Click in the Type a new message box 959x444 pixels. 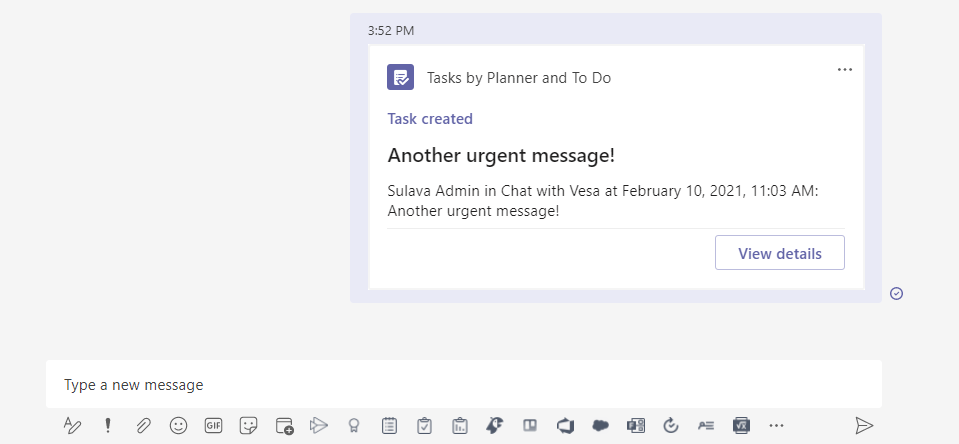click(463, 384)
